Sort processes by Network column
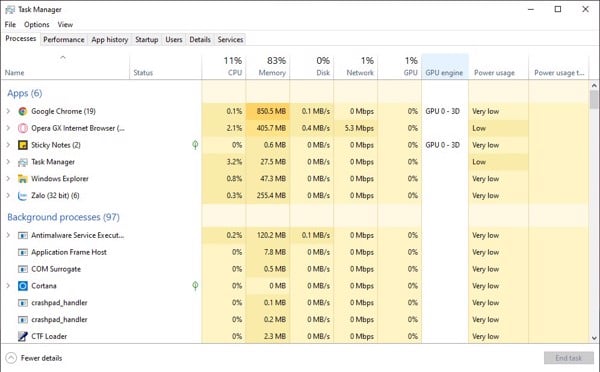Image resolution: width=600 pixels, height=372 pixels. (x=355, y=67)
